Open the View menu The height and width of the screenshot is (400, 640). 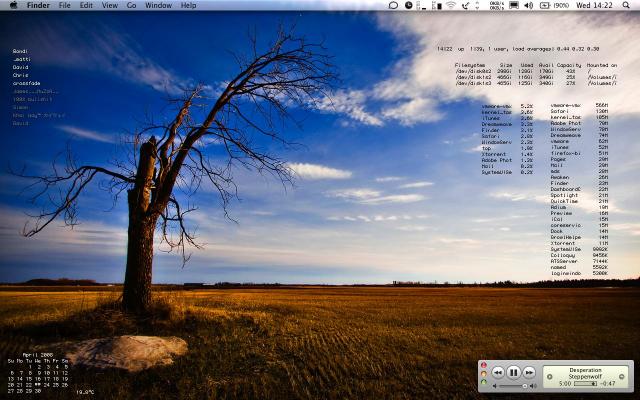tap(110, 5)
